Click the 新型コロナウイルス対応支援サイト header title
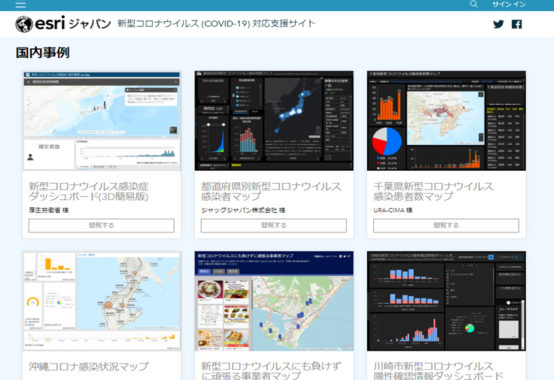This screenshot has height=380, width=554. click(216, 24)
